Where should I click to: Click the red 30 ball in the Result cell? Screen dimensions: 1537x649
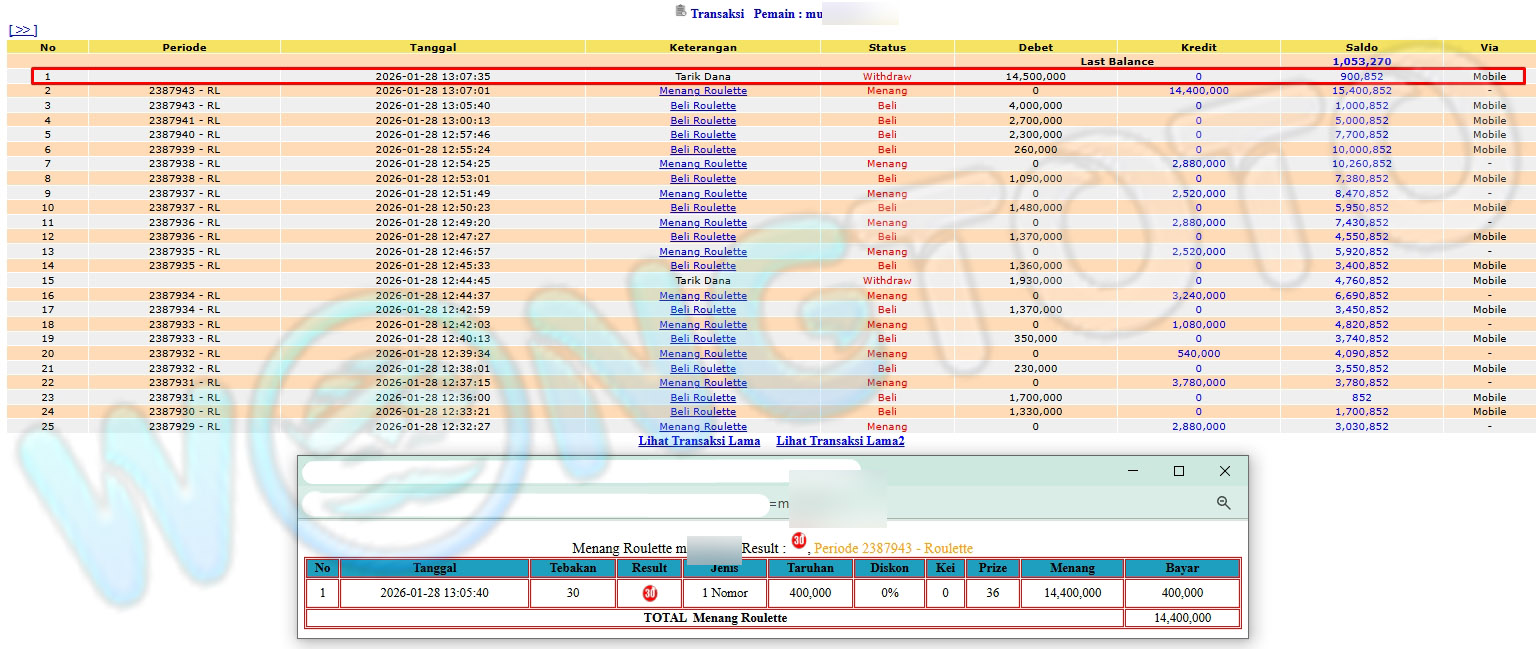(650, 593)
